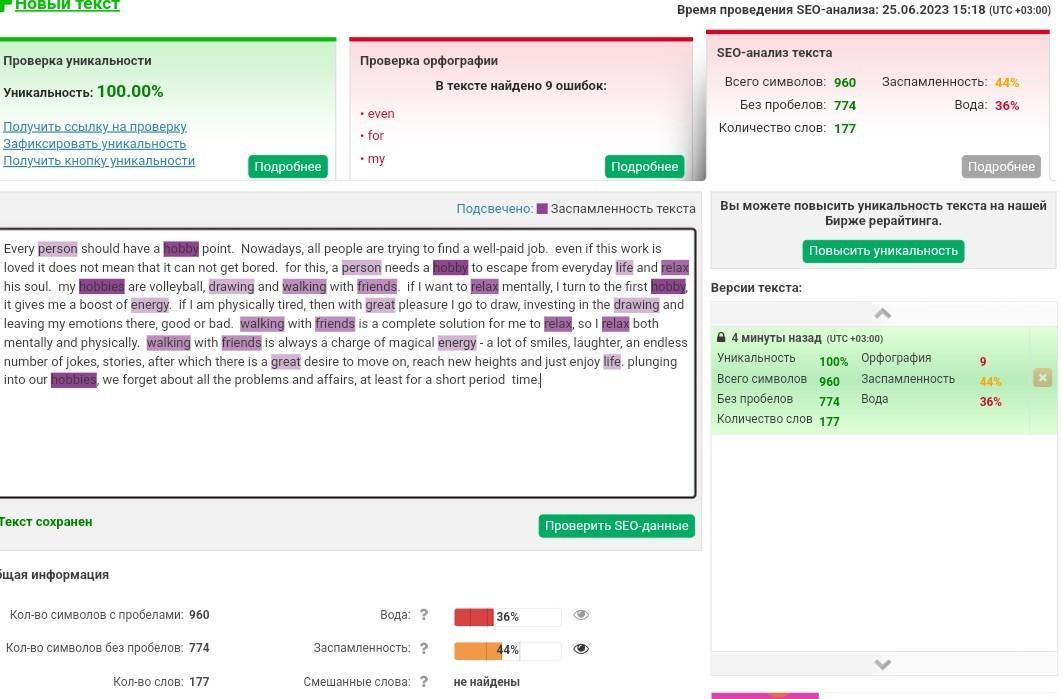Viewport: 1062px width, 699px height.
Task: Click the Зафиксировать уникальность link
Action: pyautogui.click(x=95, y=144)
